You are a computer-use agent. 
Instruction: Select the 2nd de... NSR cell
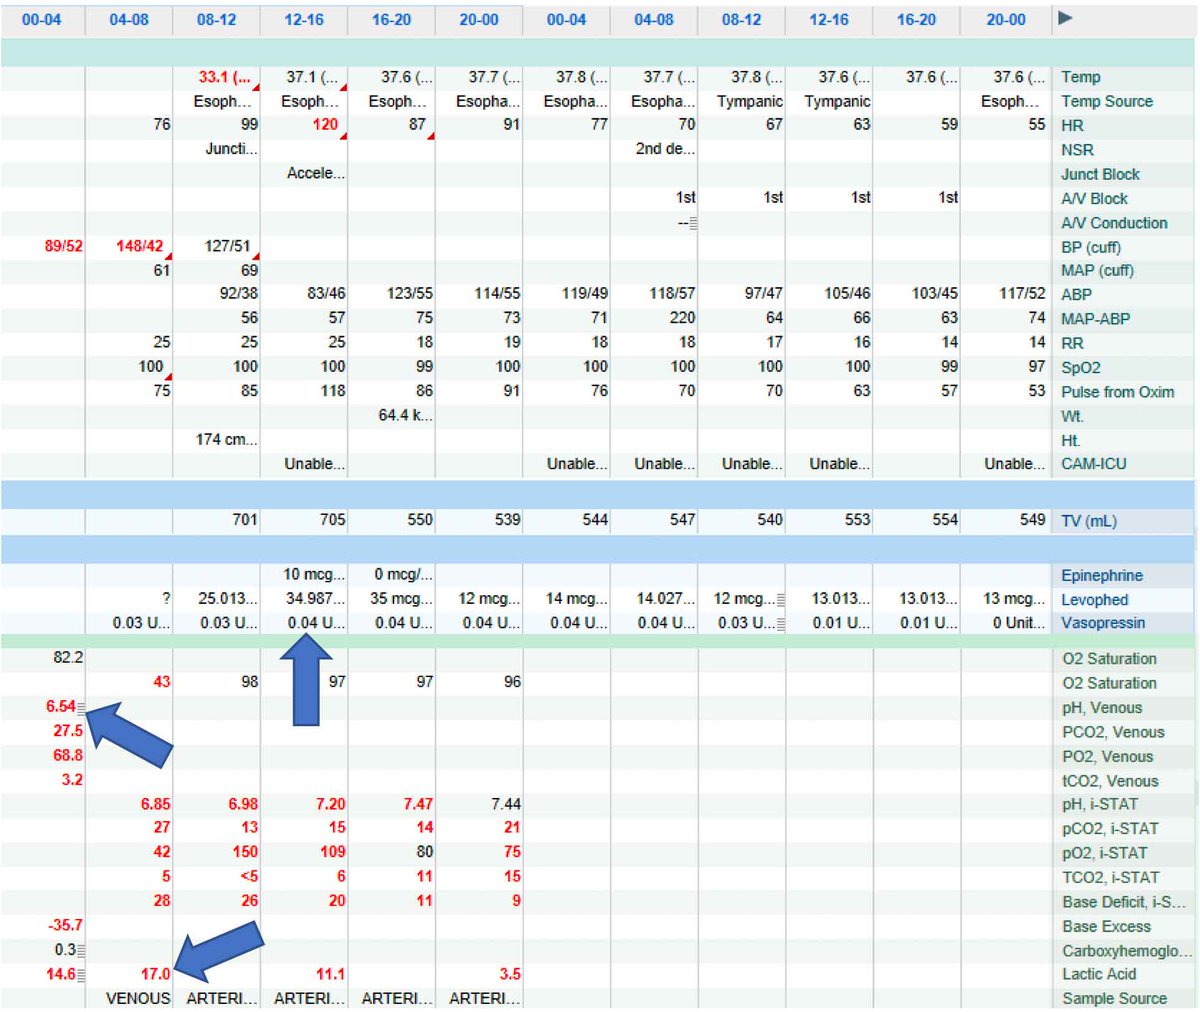pyautogui.click(x=666, y=149)
